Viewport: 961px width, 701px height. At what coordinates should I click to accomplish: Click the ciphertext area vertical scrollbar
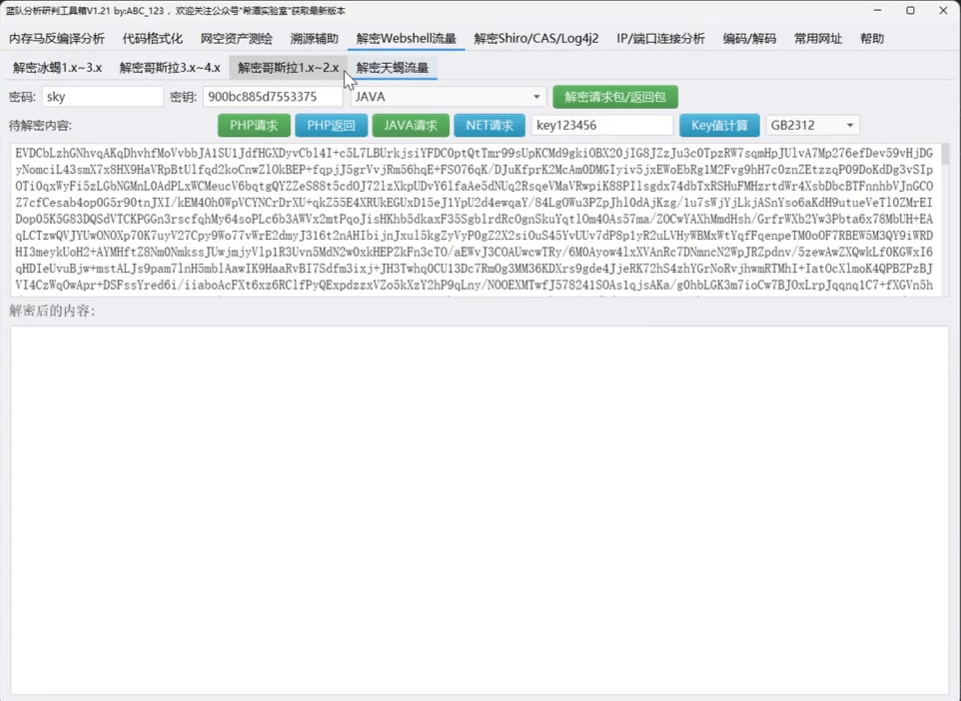click(945, 220)
